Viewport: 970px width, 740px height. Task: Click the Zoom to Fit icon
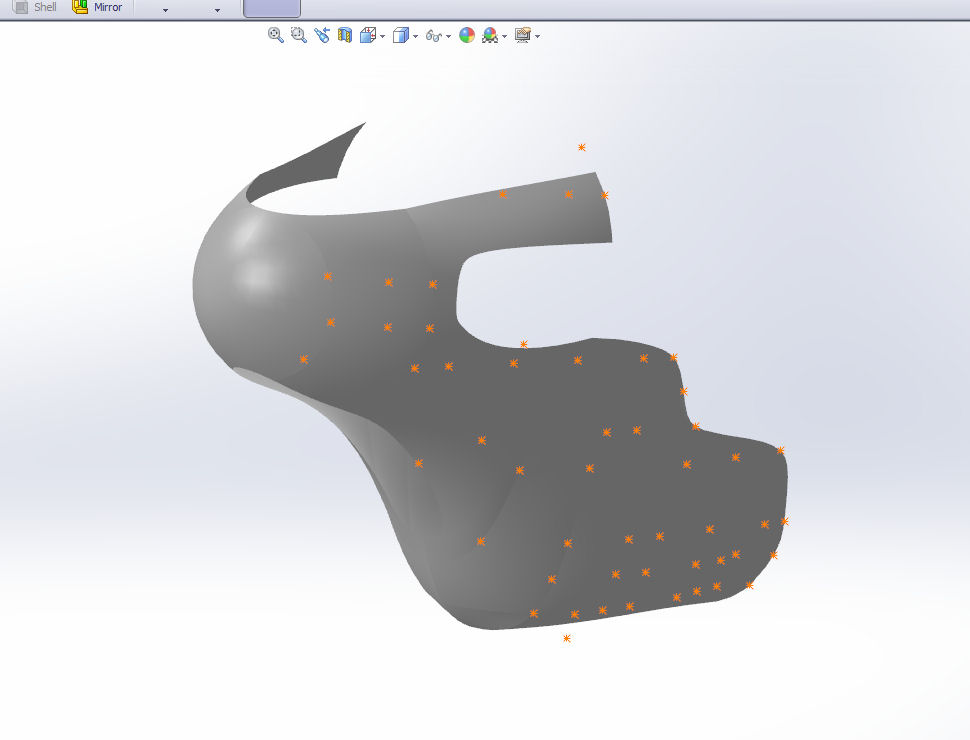(x=276, y=35)
